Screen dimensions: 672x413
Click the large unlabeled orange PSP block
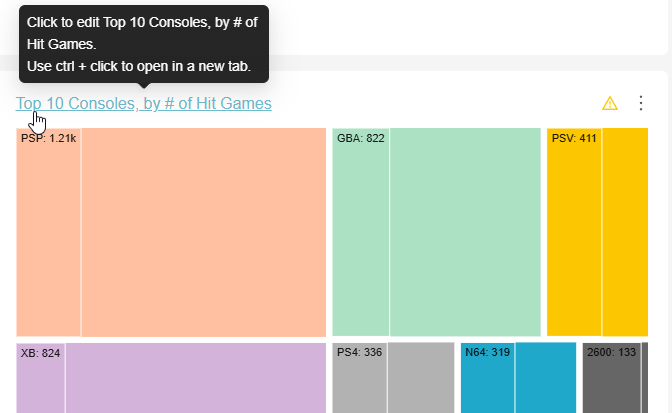[x=204, y=232]
